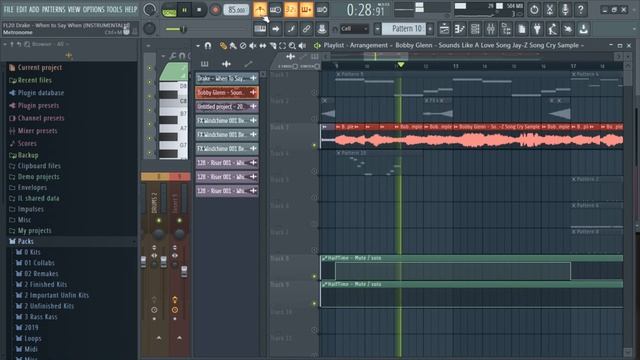This screenshot has height=360, width=640.
Task: Open the ADD menu
Action: pos(34,9)
